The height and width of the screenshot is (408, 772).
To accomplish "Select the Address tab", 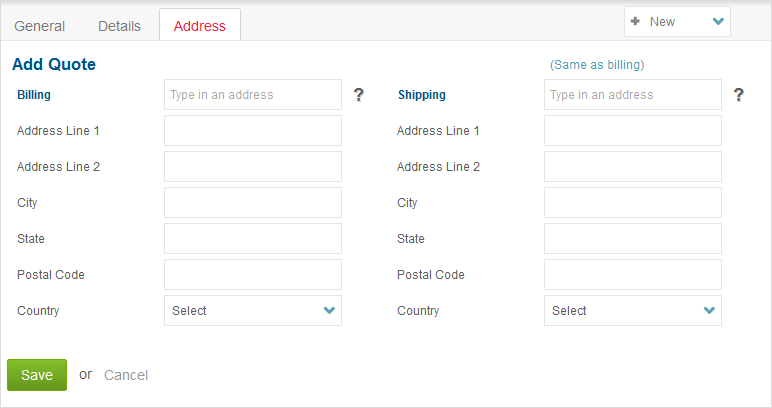I will (200, 25).
